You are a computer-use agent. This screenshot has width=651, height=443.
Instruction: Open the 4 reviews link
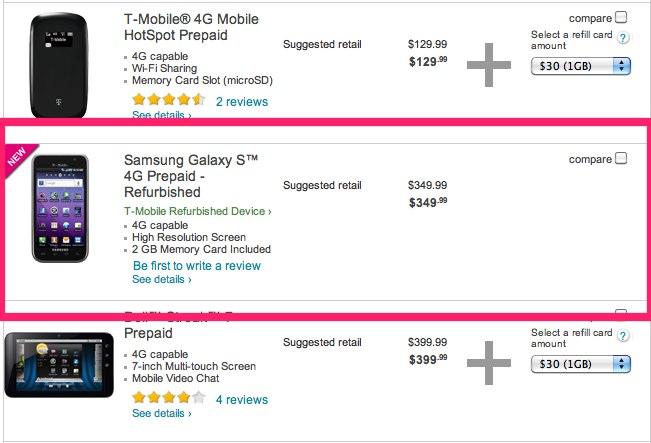[x=241, y=400]
